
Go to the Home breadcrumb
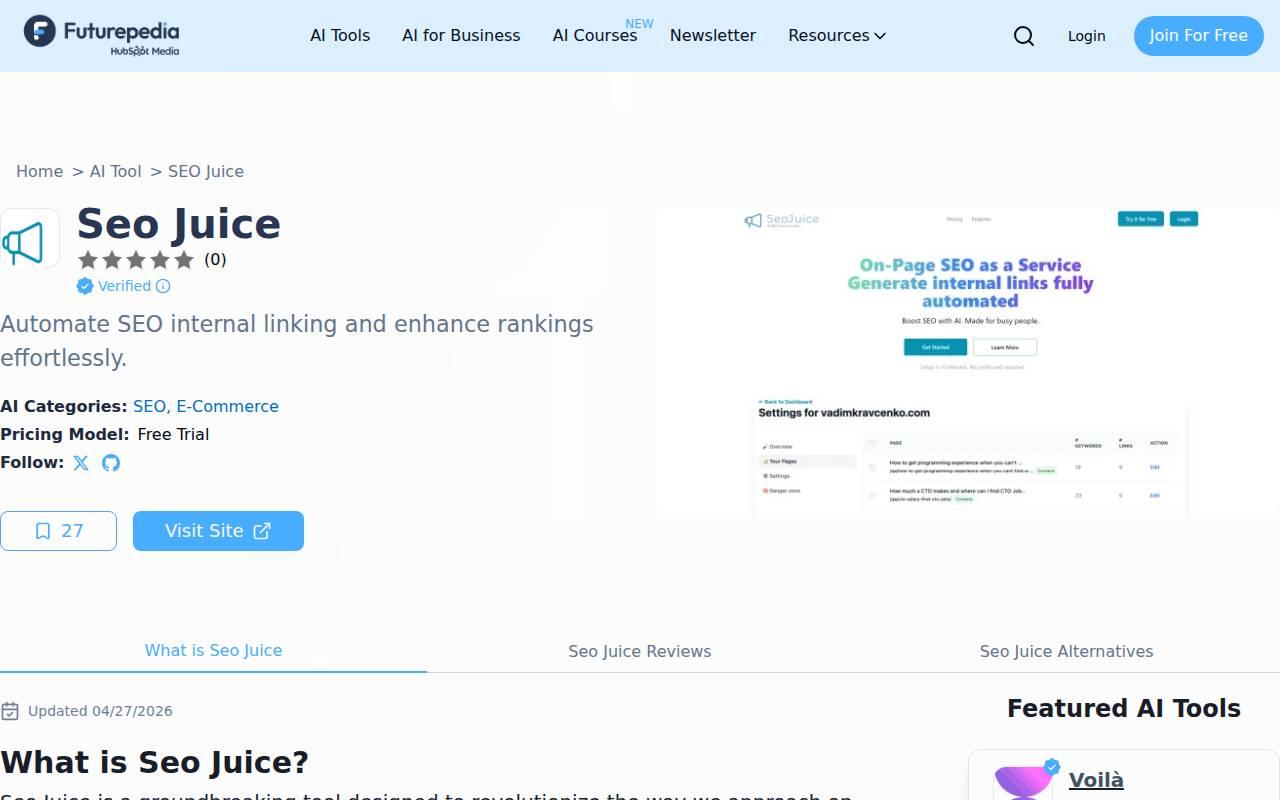(39, 171)
